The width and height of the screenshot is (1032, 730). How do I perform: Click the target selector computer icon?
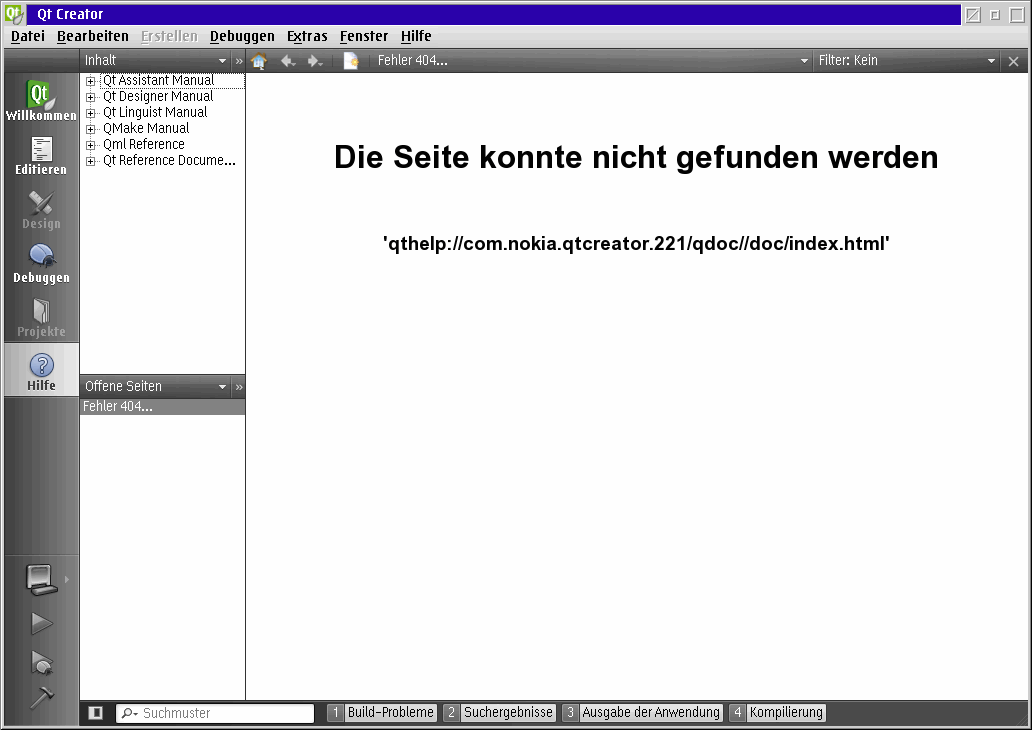[41, 579]
